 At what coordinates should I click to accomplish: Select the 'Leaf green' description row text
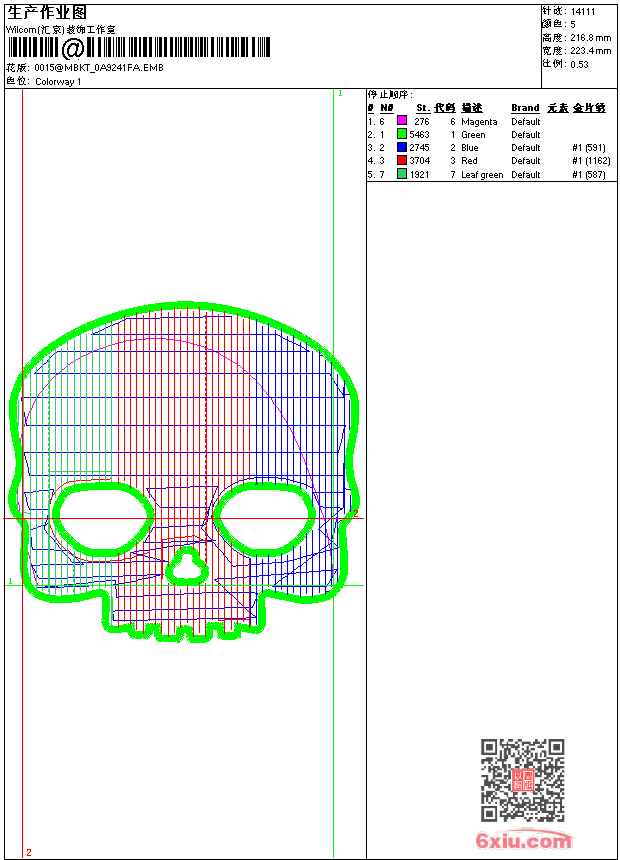coord(482,174)
